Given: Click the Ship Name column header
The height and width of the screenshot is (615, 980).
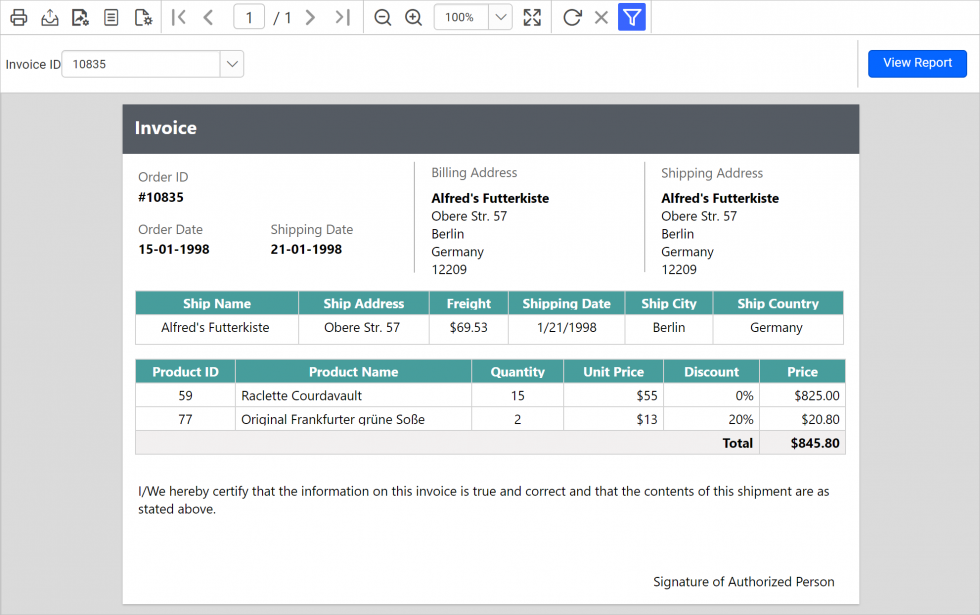Looking at the screenshot, I should tap(217, 303).
